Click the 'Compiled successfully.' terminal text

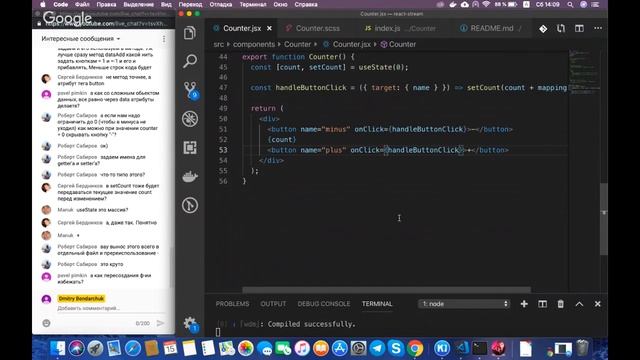tap(311, 324)
